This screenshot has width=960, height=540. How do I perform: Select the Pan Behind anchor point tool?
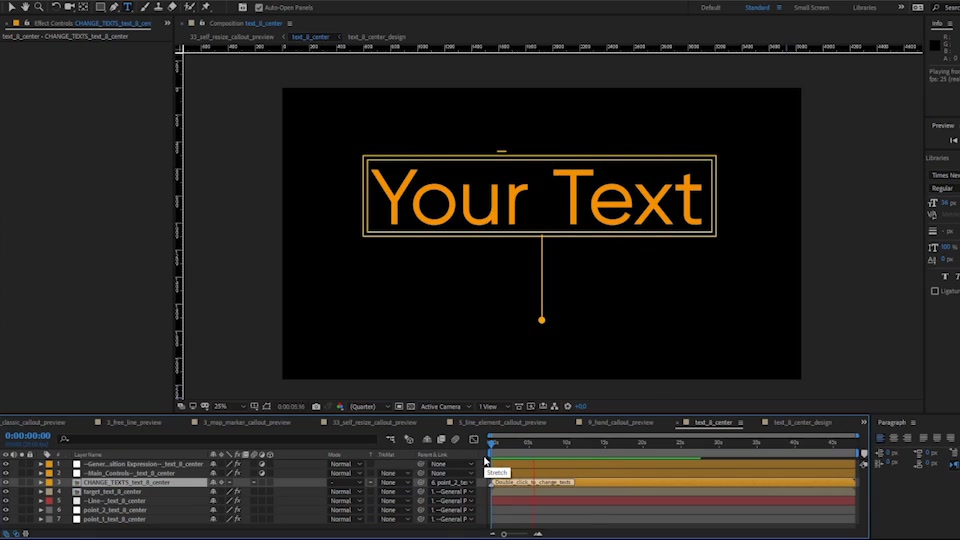83,7
